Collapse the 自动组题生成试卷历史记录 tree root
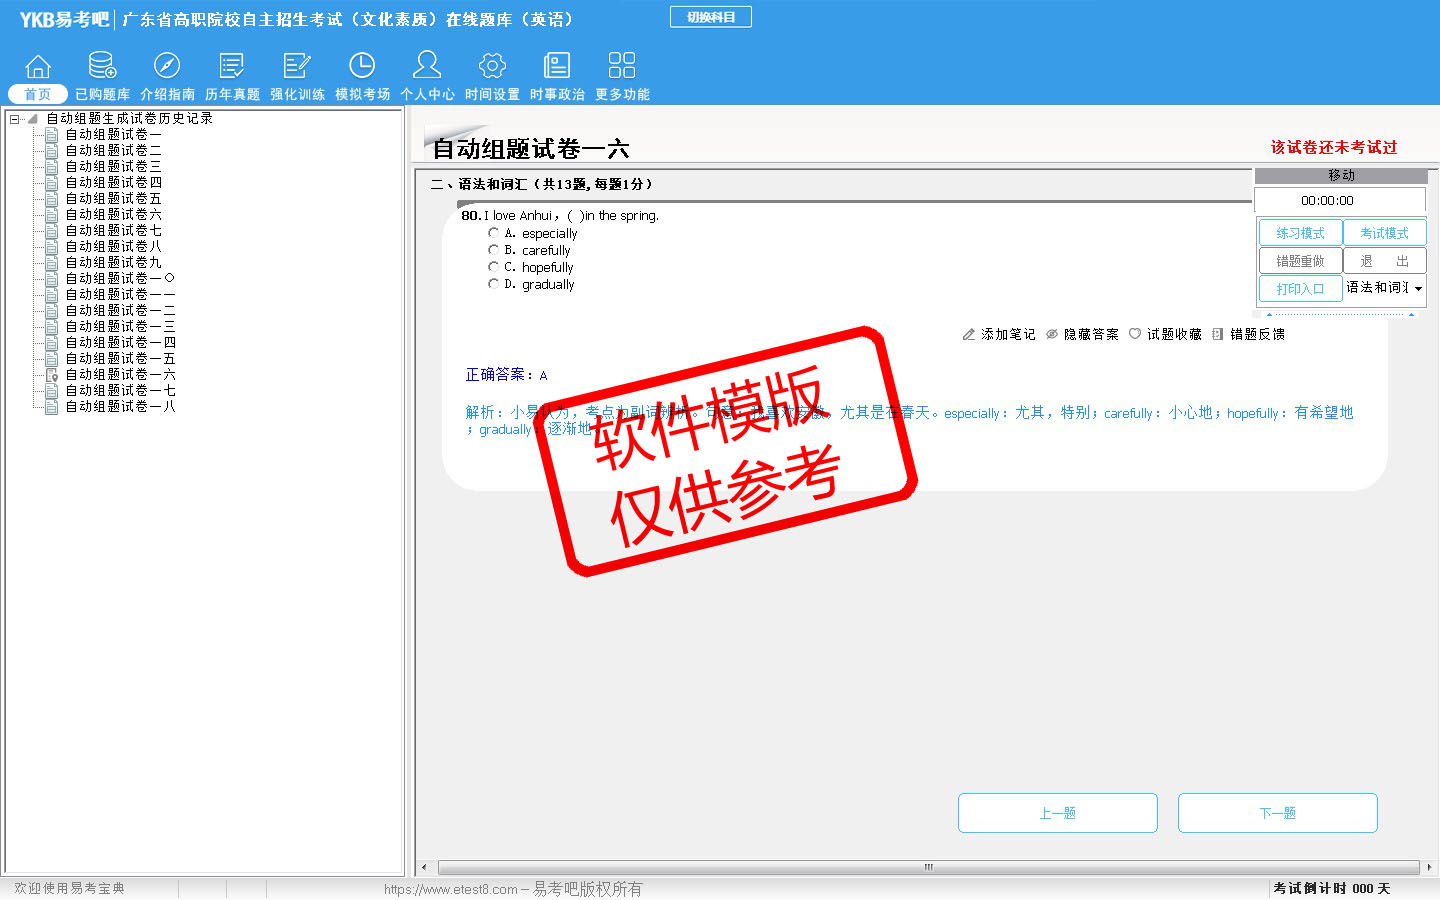 pos(15,119)
